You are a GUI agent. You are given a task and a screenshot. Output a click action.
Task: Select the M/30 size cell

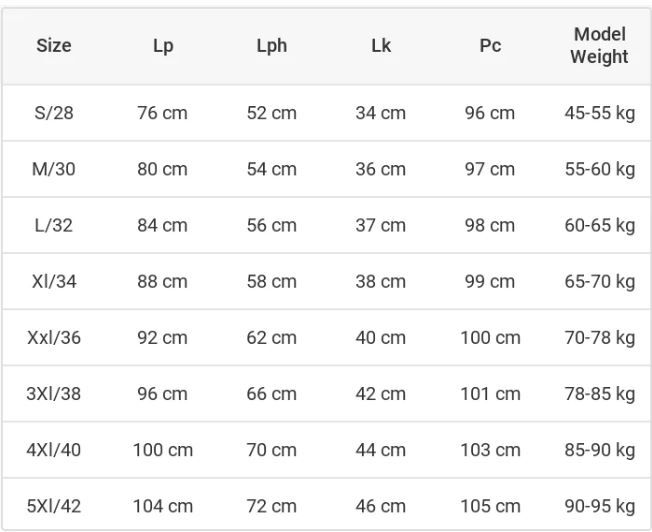tap(54, 169)
